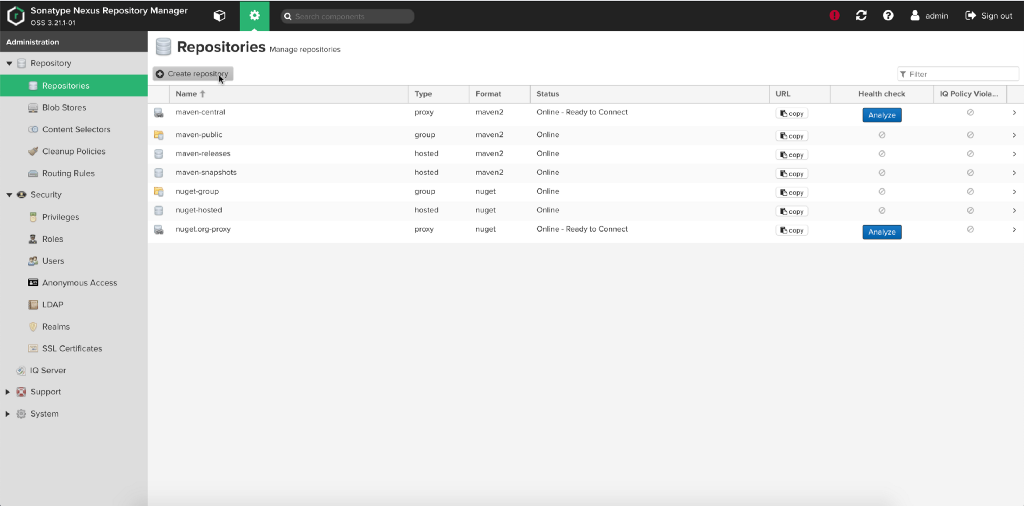
Task: Copy the maven-central URL
Action: tap(792, 114)
